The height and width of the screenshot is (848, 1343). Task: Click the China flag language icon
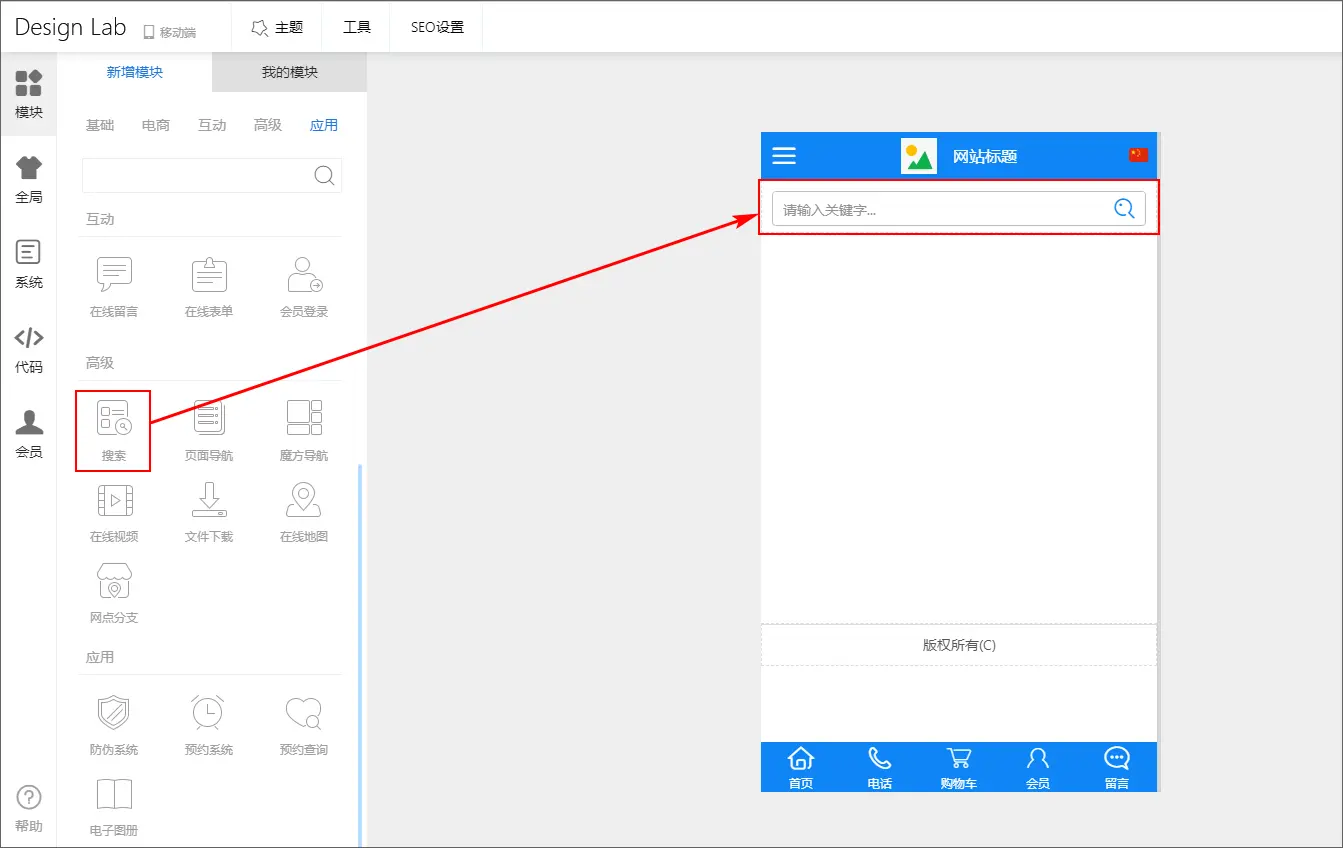click(1138, 155)
